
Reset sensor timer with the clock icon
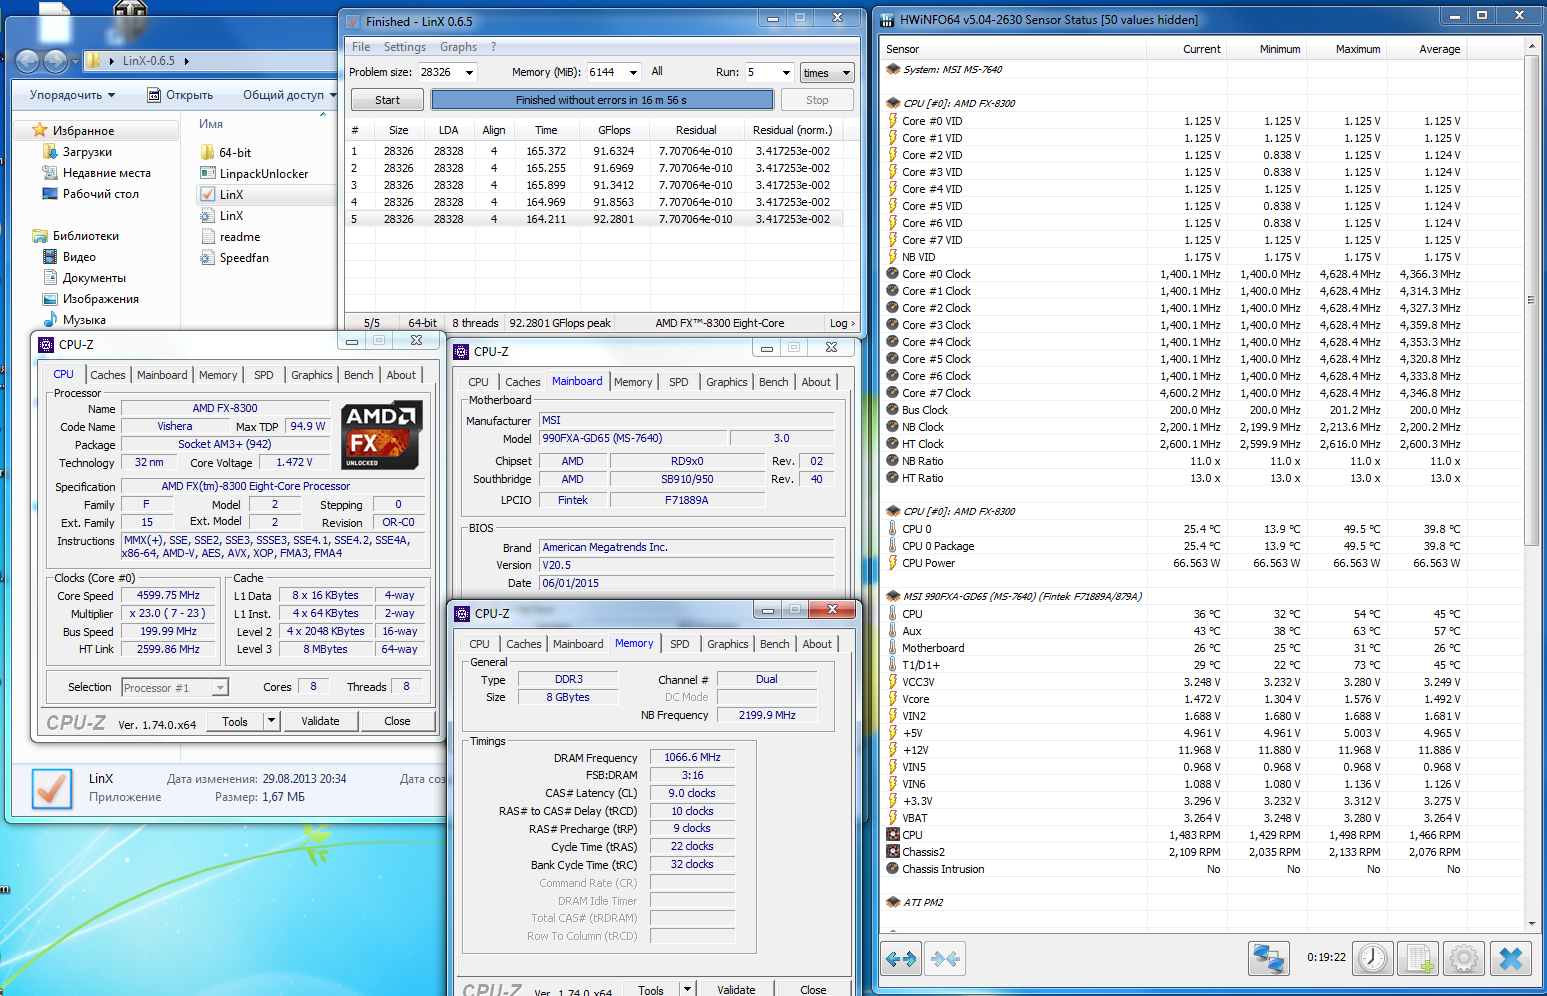1373,959
